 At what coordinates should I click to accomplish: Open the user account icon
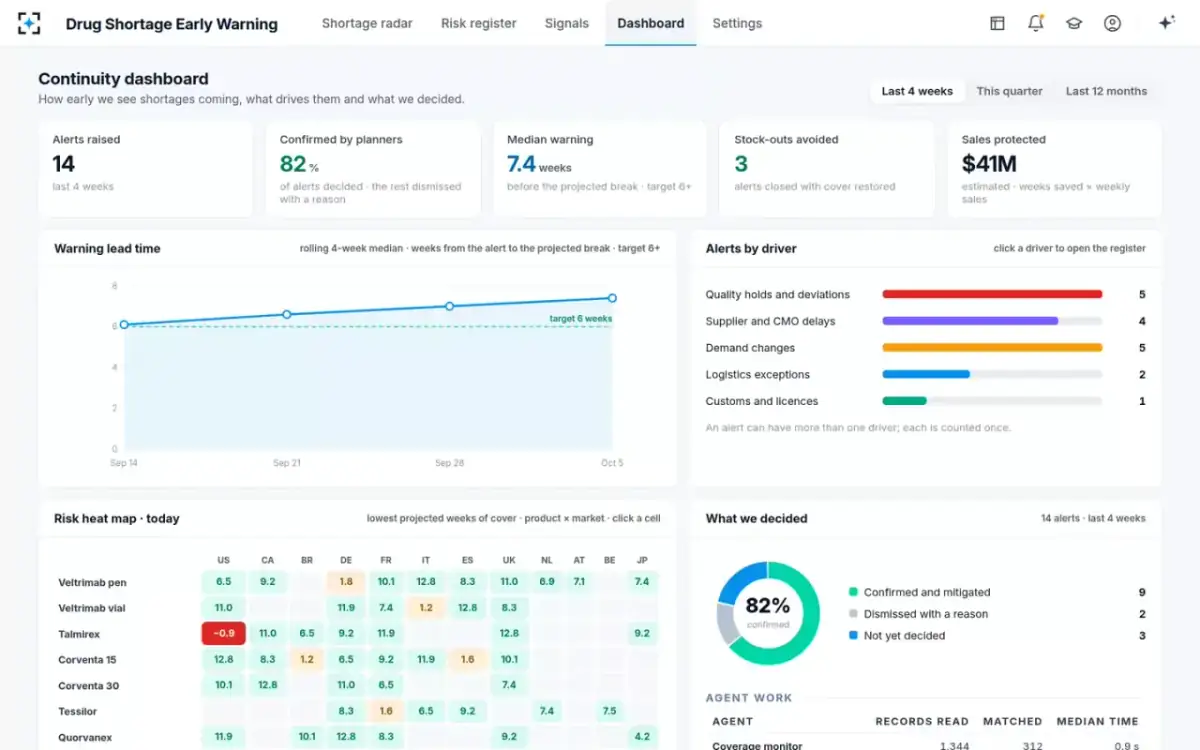(1112, 23)
